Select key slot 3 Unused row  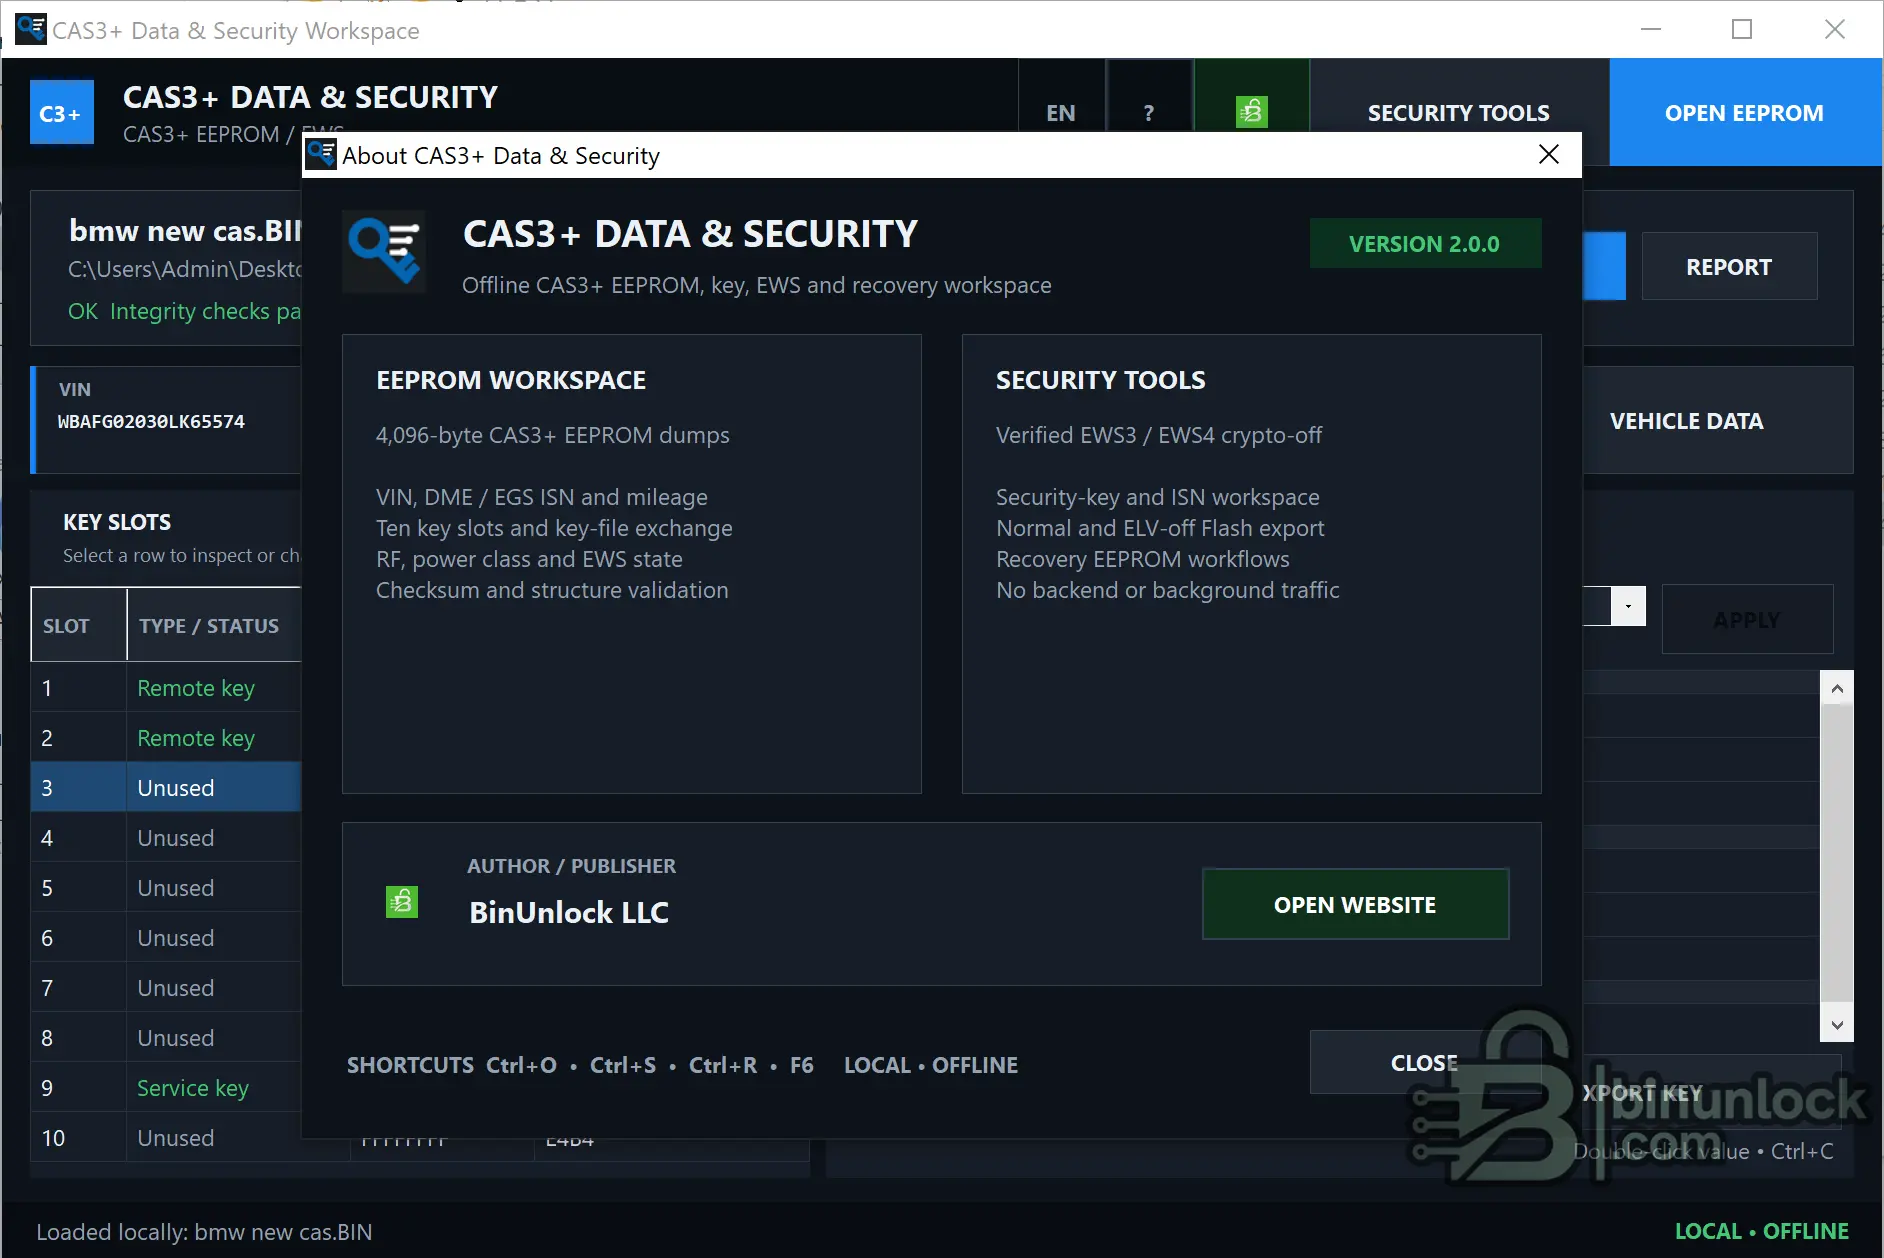pos(166,787)
